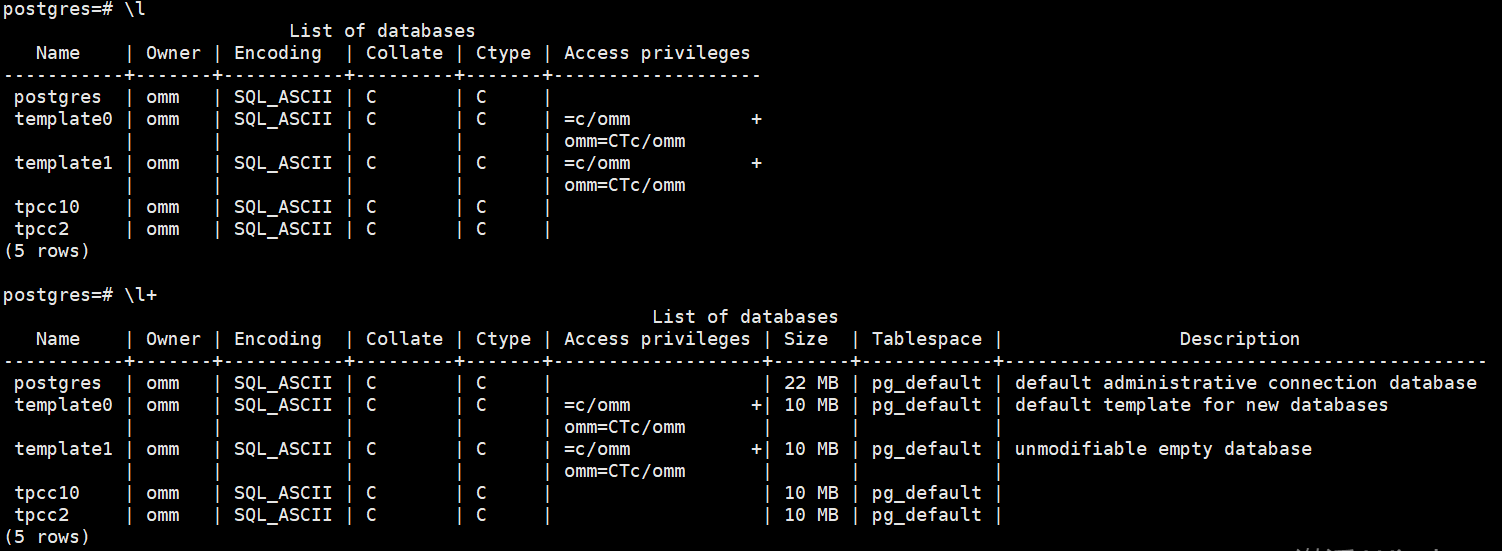Click the \l+ command on the second prompt
Viewport: 1502px width, 551px height.
(140, 295)
